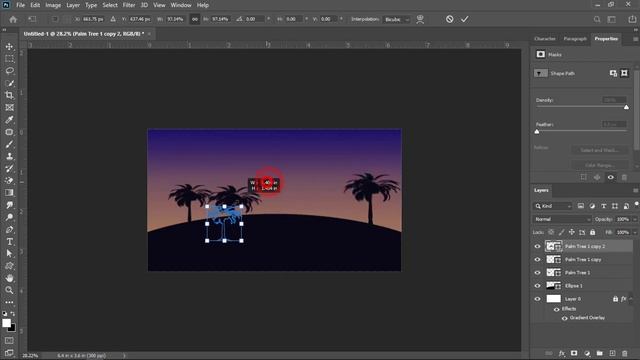Switch to the Paragraph tab
The height and width of the screenshot is (360, 640).
click(x=575, y=39)
